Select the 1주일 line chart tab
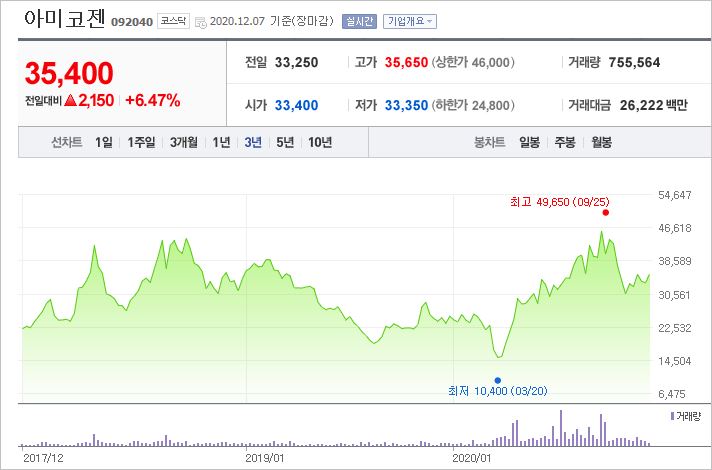The width and height of the screenshot is (712, 470). tap(141, 143)
